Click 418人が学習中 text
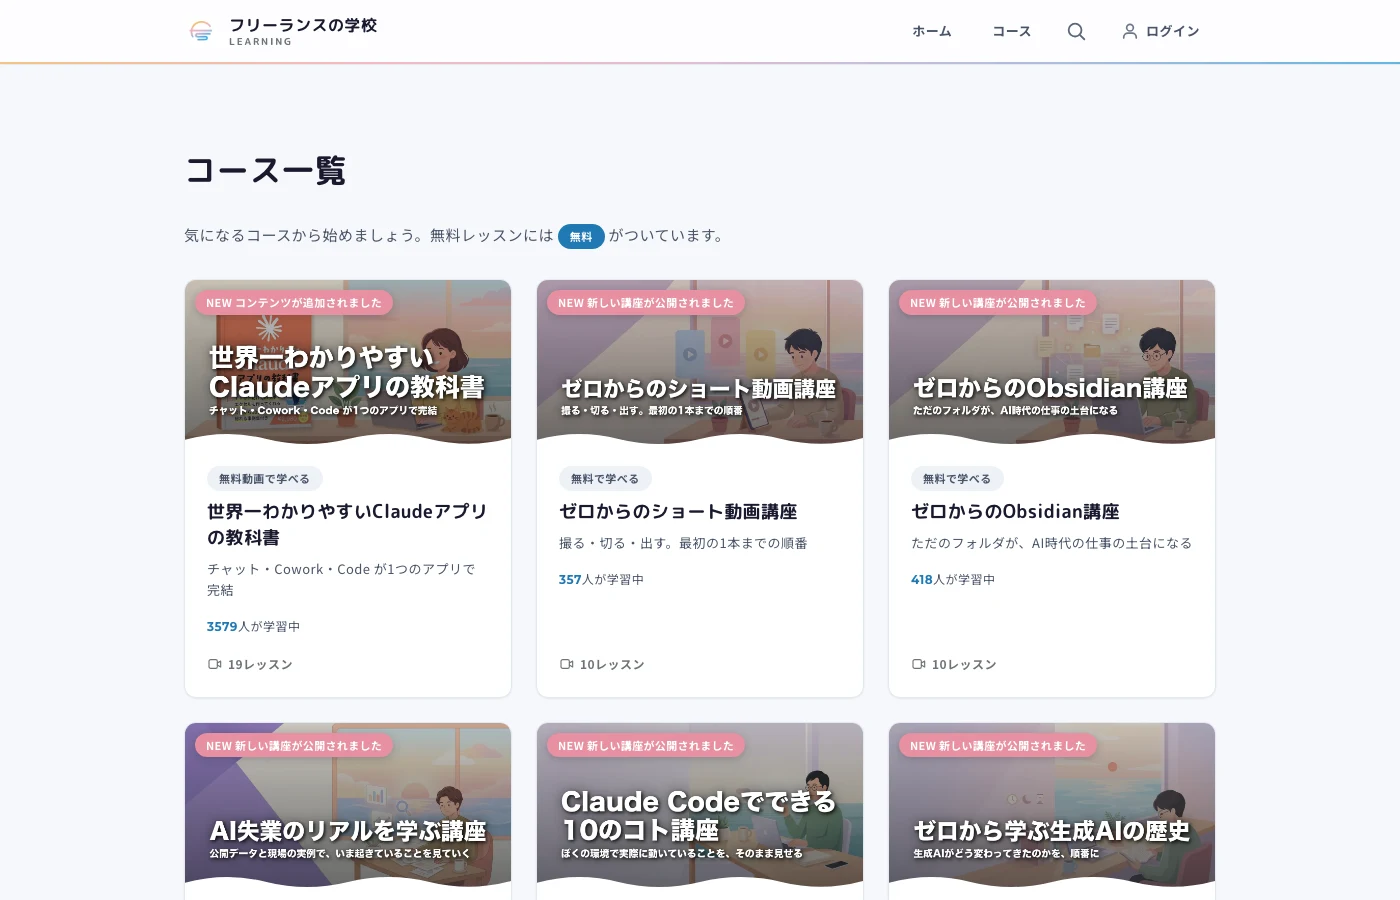Screen dimensions: 1400x900 click(953, 580)
